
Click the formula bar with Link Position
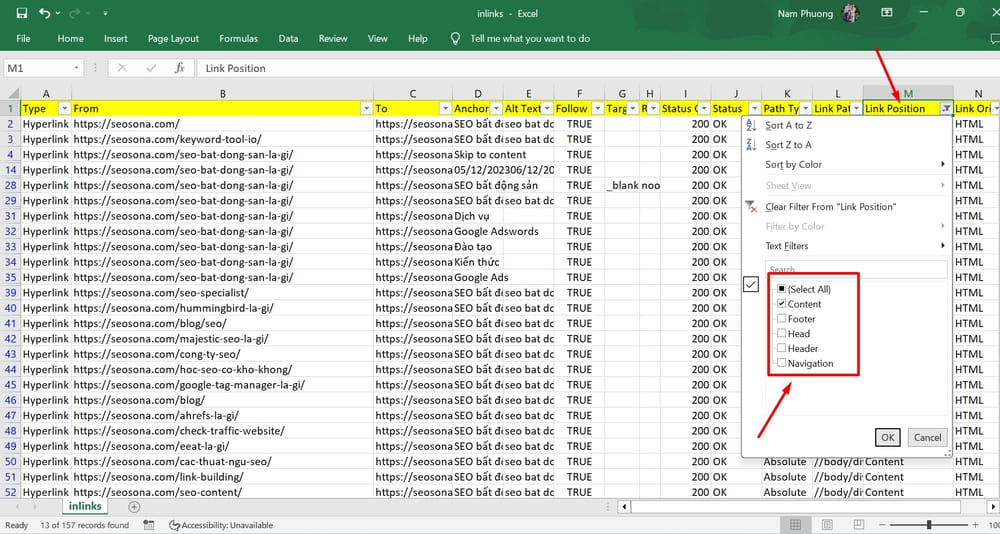[598, 68]
